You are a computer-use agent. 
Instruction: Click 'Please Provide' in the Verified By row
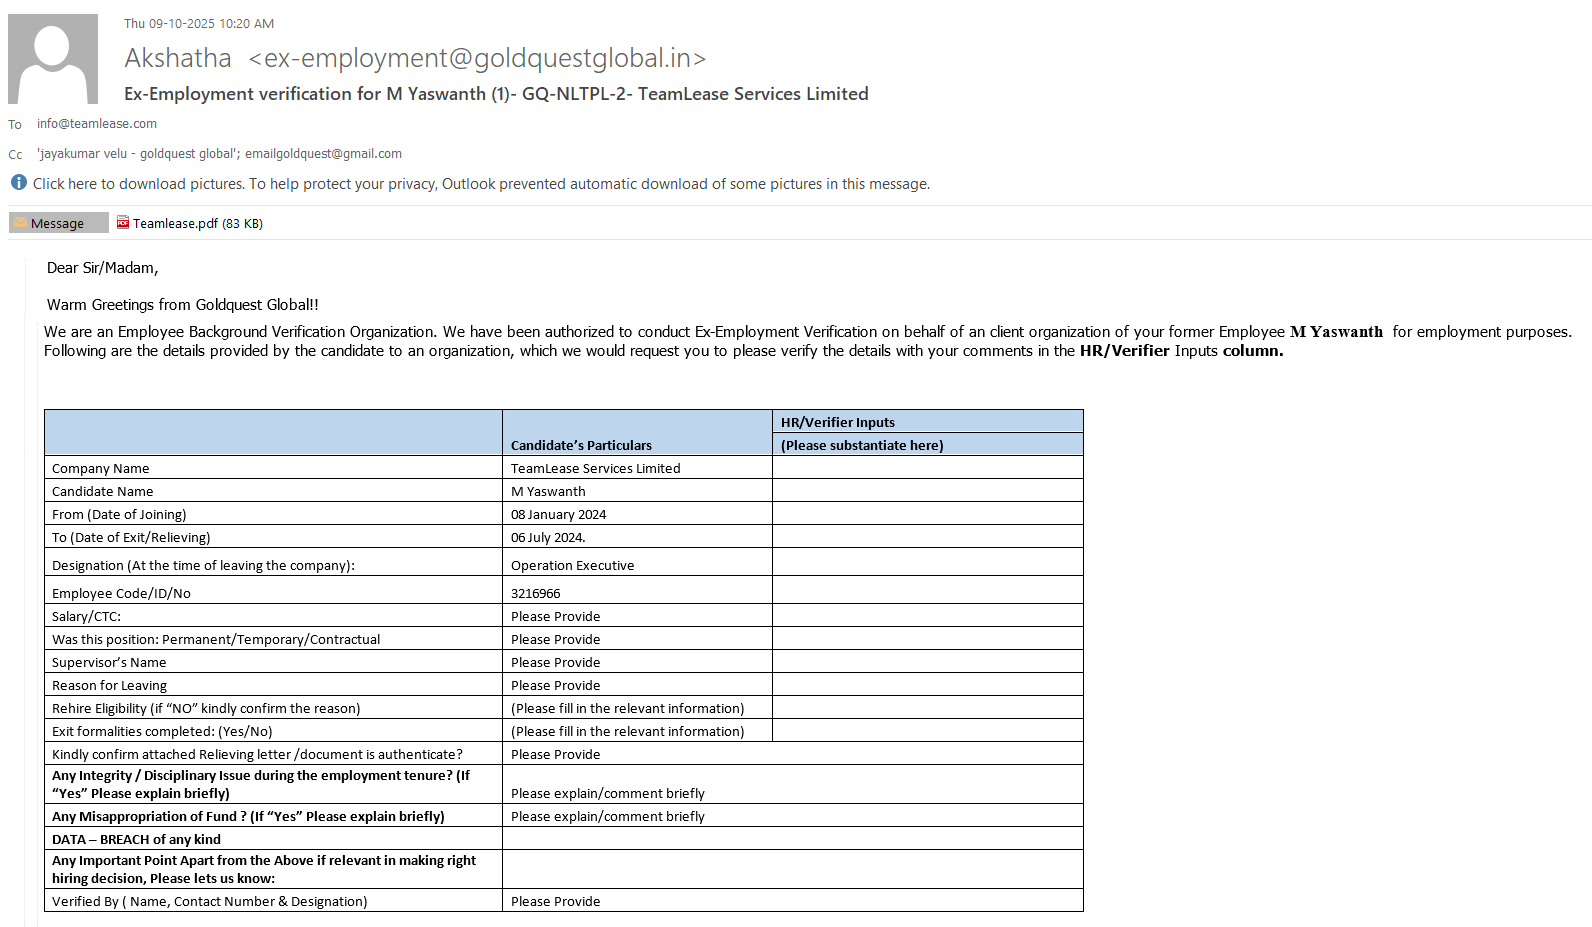556,901
